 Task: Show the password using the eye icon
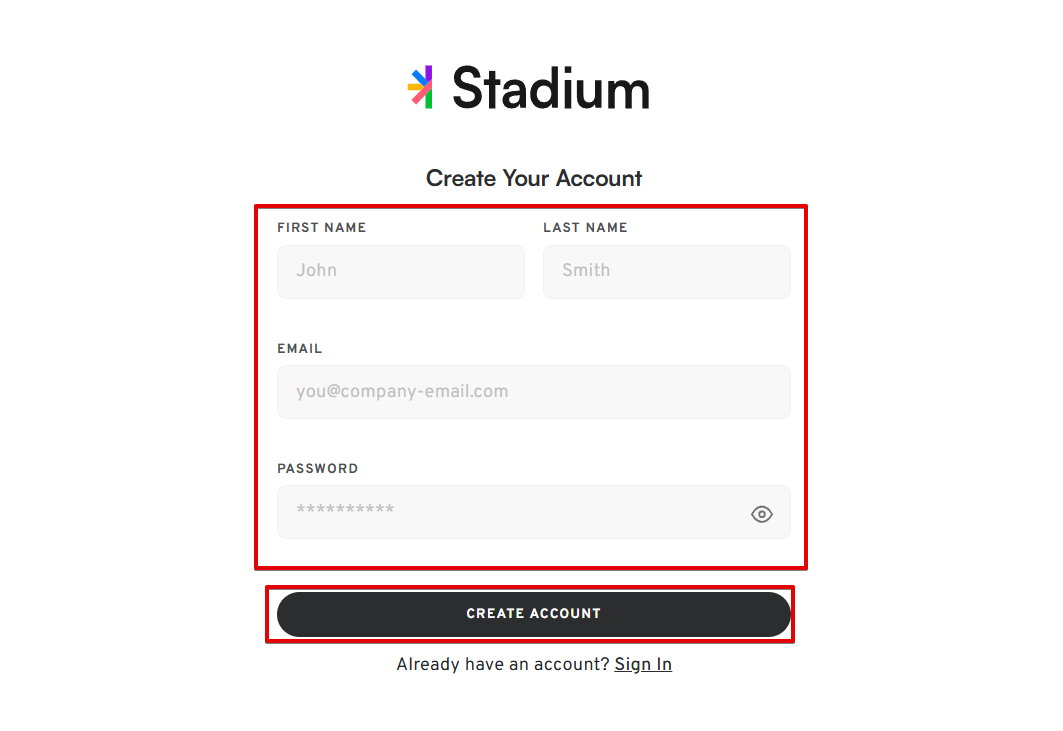pyautogui.click(x=761, y=514)
